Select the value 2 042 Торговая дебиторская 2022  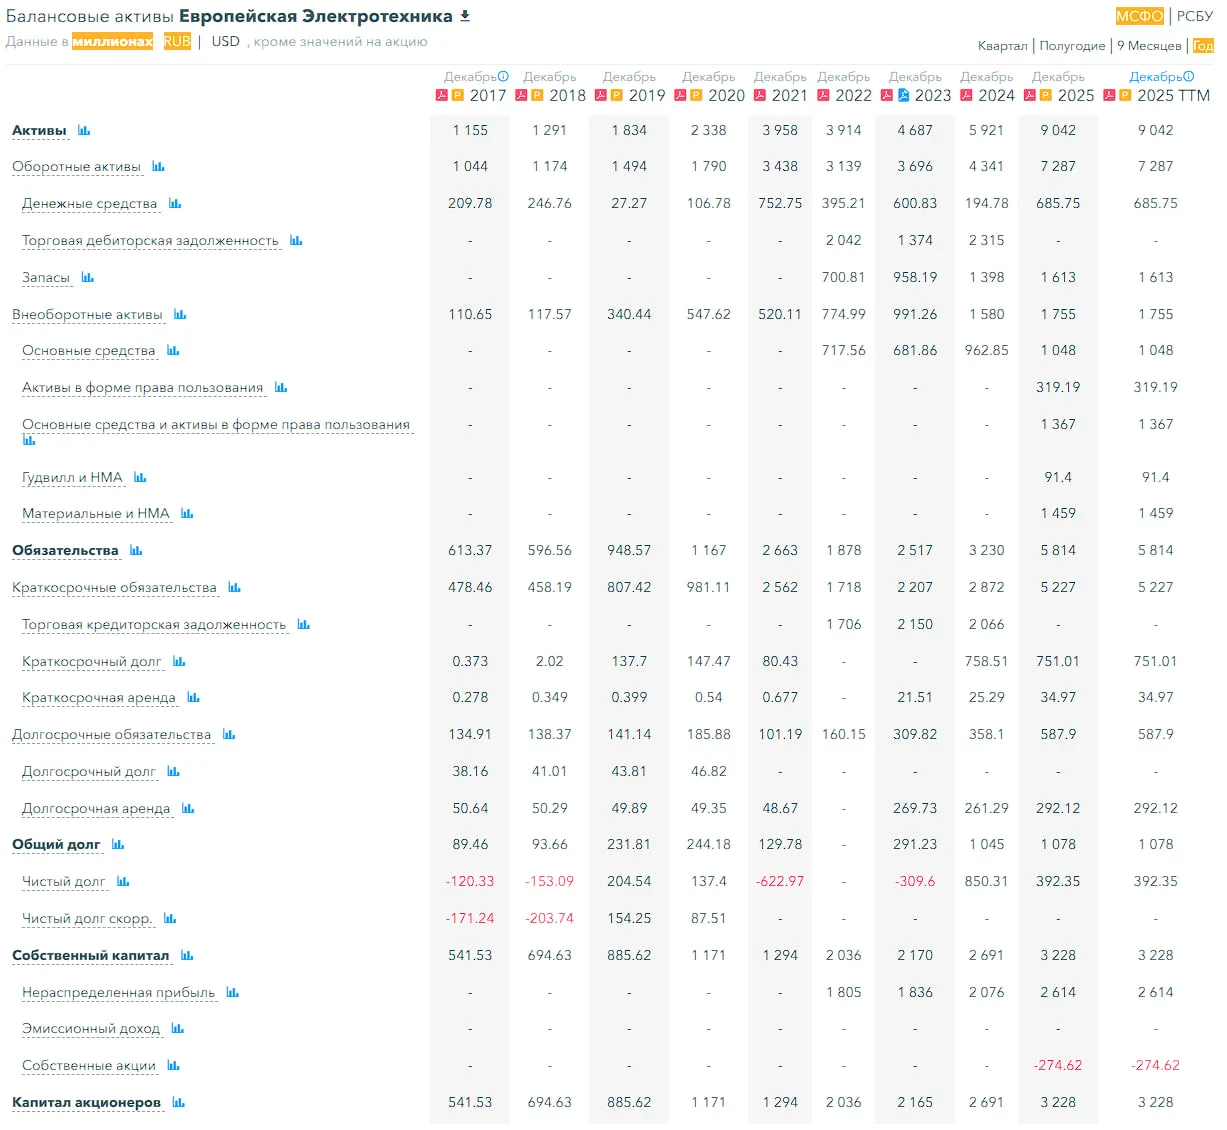click(844, 241)
